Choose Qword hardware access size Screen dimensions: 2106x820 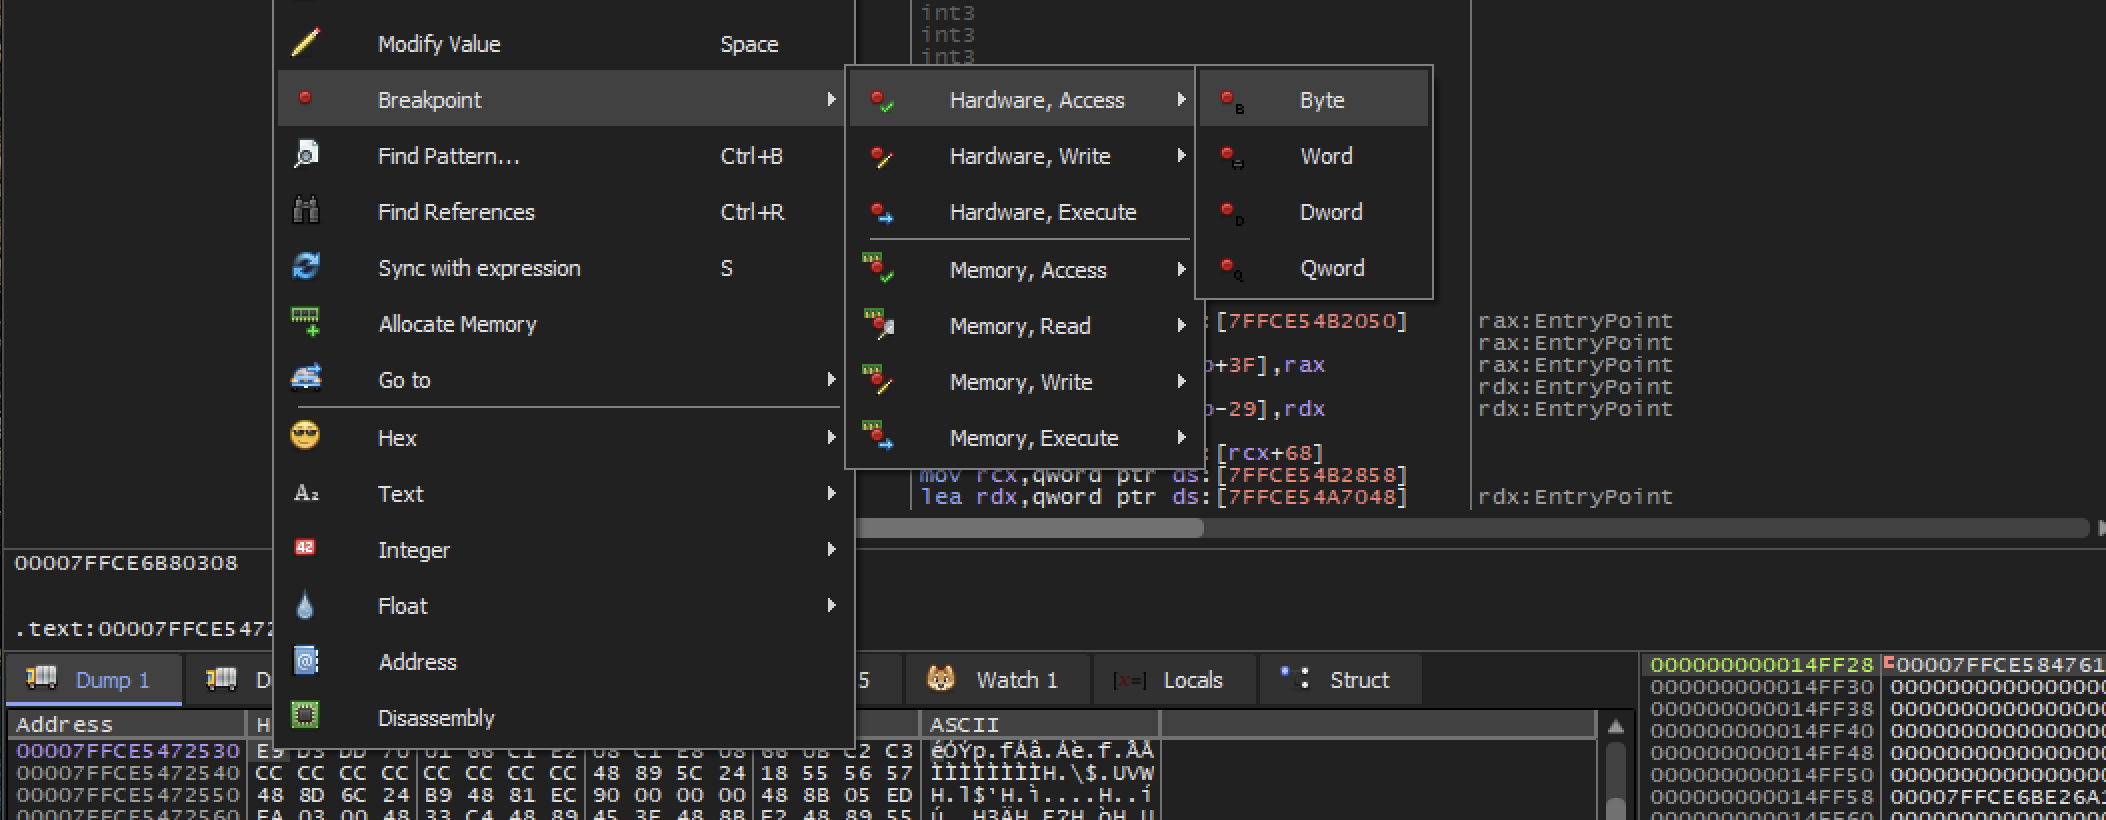pyautogui.click(x=1314, y=267)
